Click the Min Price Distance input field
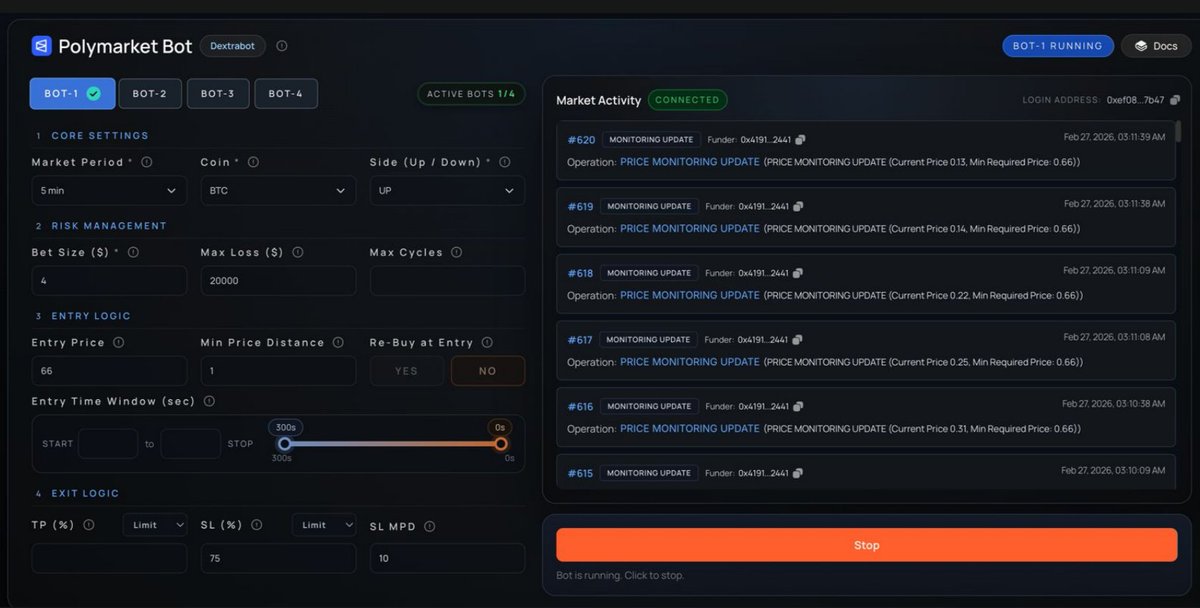 coord(278,371)
